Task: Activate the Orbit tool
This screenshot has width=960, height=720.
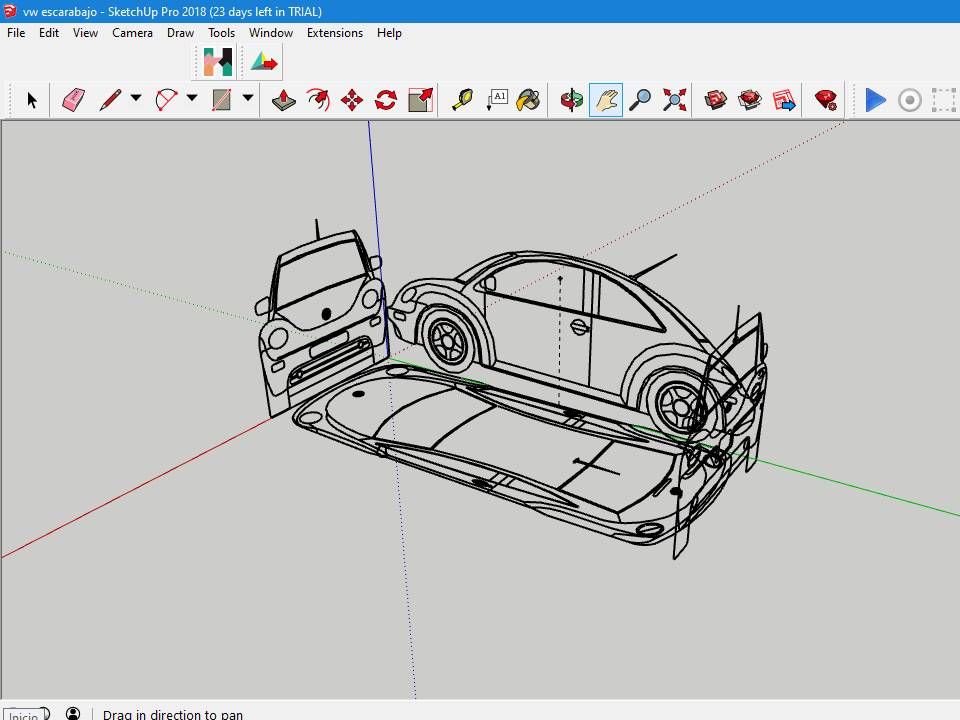Action: pos(572,100)
